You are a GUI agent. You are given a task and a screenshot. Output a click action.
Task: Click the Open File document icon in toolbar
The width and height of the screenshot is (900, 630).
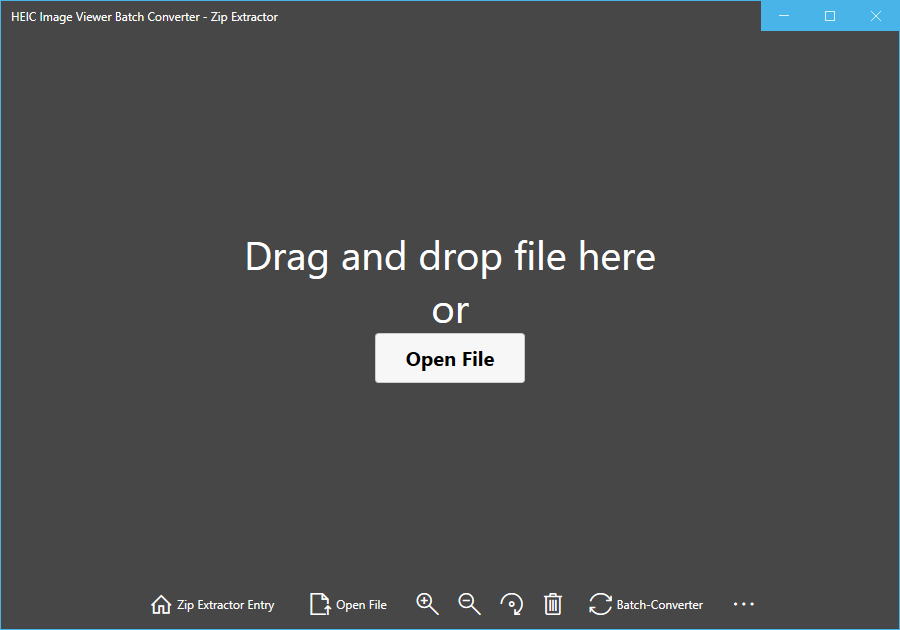318,603
